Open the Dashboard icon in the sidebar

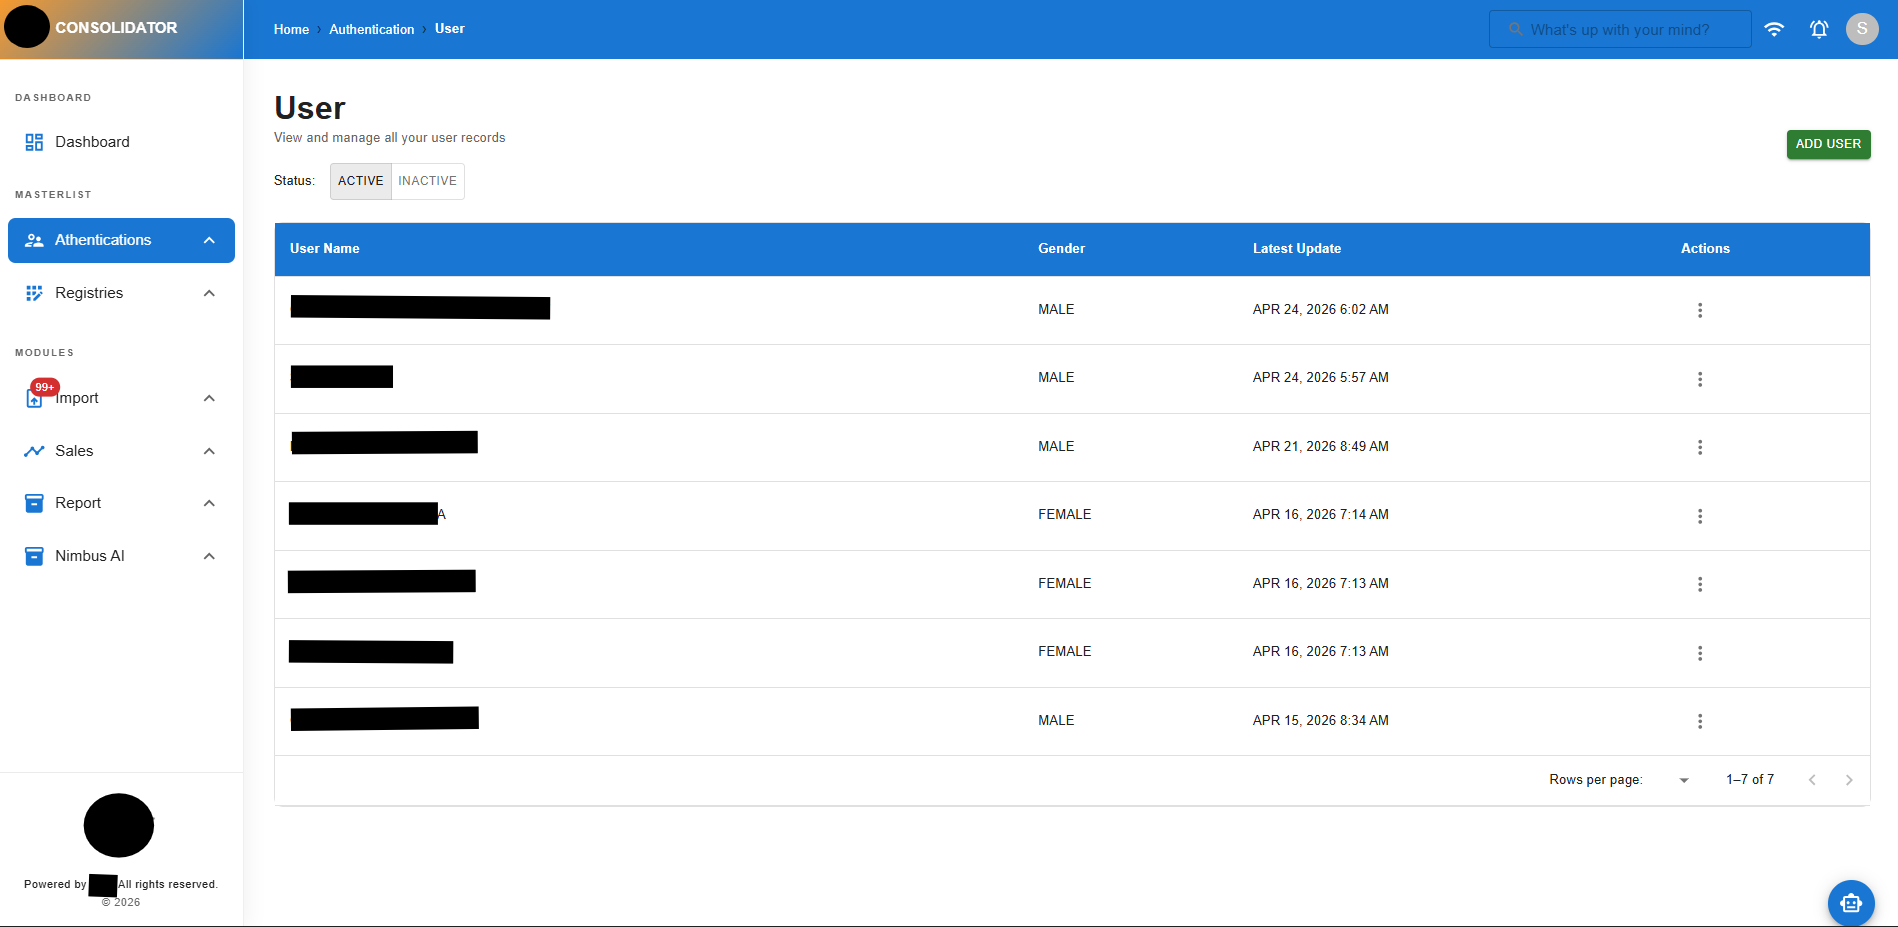[34, 141]
